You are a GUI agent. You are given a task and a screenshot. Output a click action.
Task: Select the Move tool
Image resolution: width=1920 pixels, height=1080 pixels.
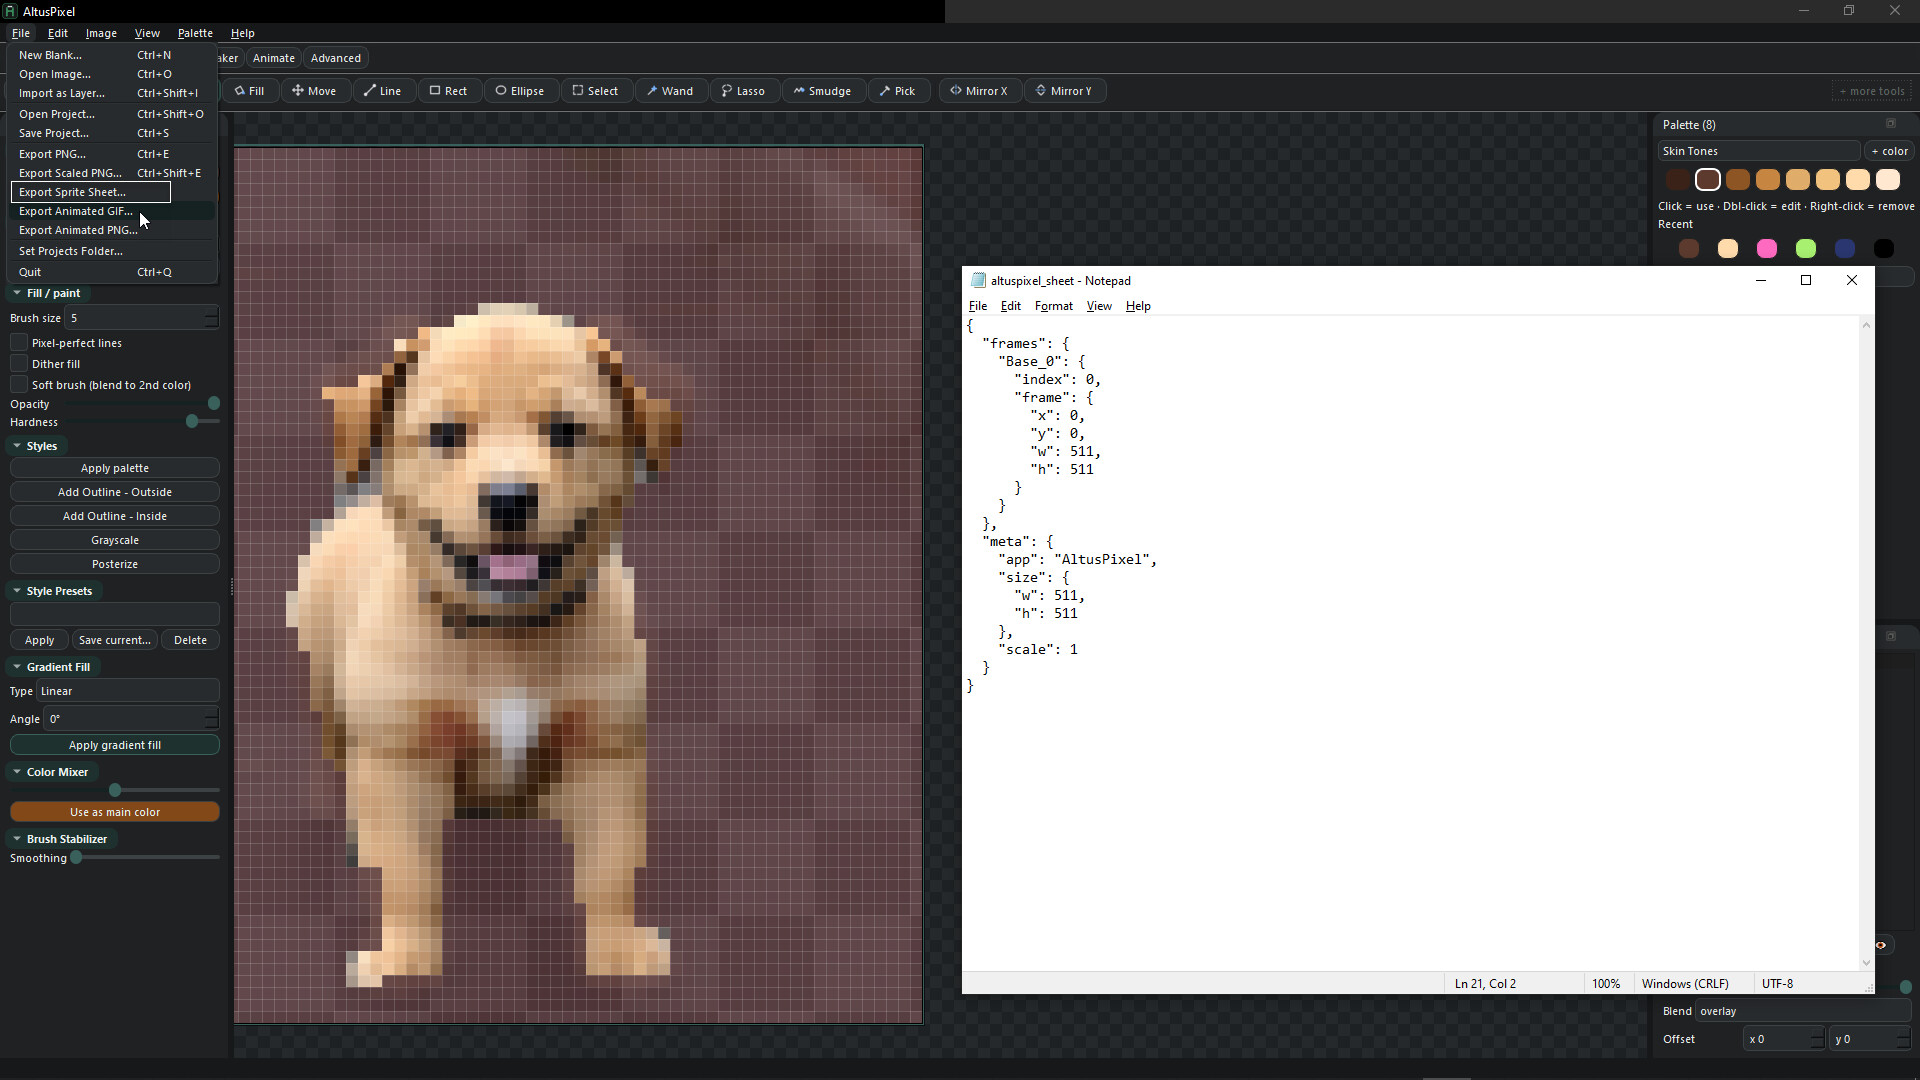(314, 91)
